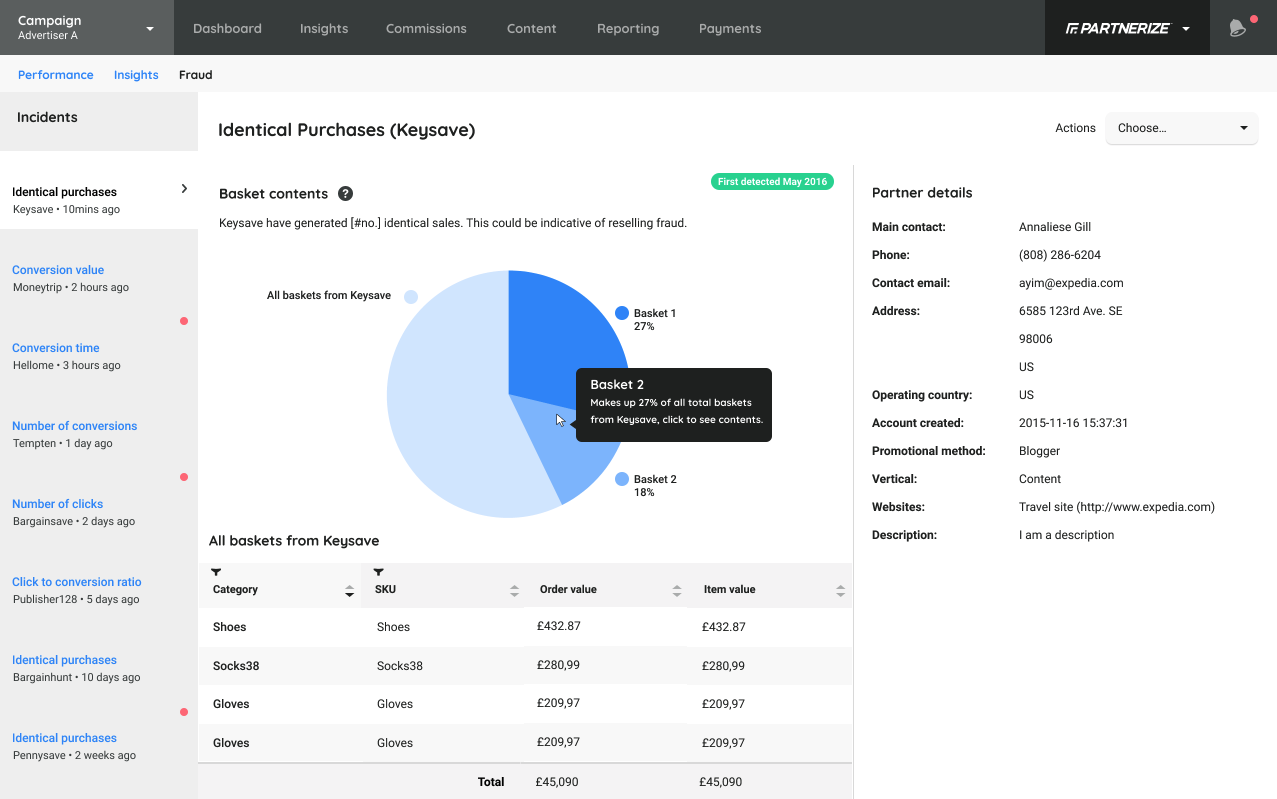The width and height of the screenshot is (1277, 799).
Task: Click the notification bell icon
Action: point(1237,28)
